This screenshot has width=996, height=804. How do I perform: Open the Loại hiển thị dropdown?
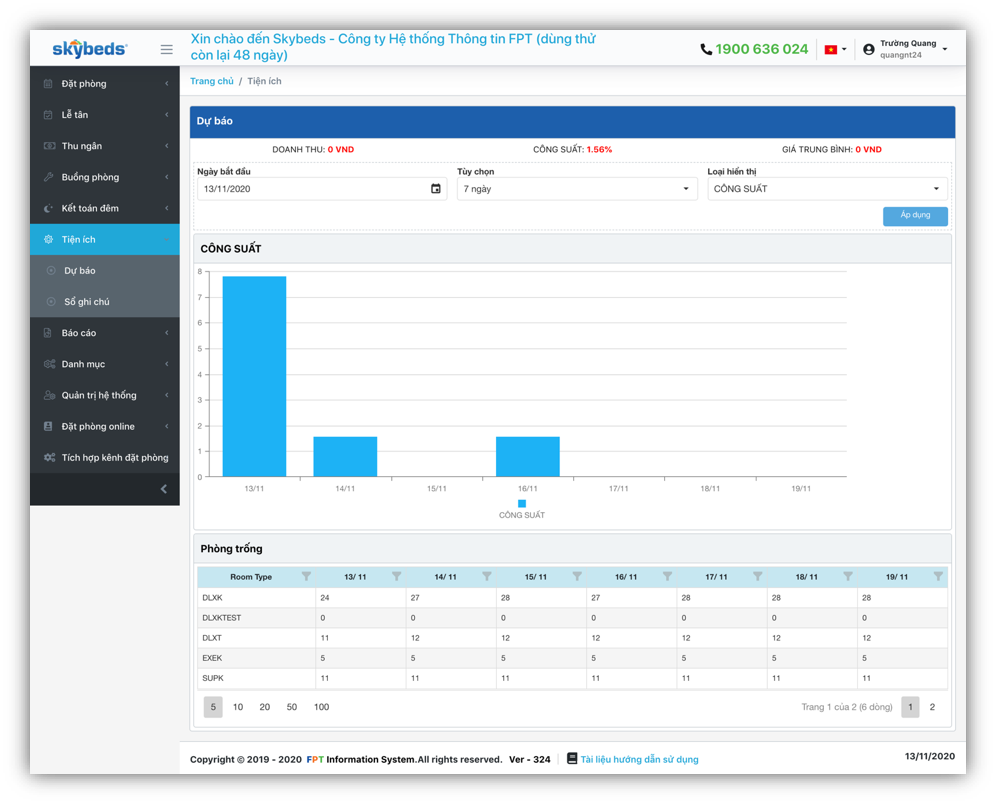826,189
